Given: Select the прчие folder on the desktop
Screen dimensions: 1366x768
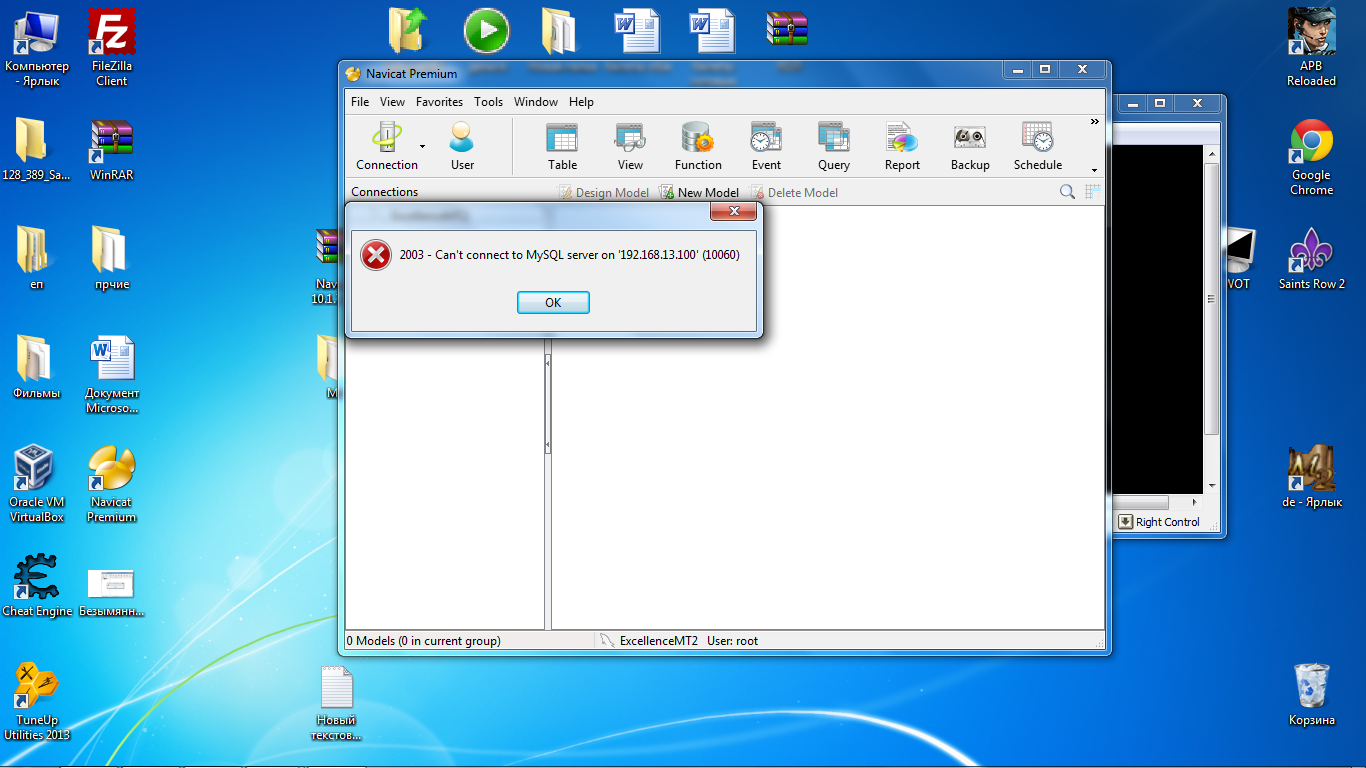Looking at the screenshot, I should click(x=112, y=258).
